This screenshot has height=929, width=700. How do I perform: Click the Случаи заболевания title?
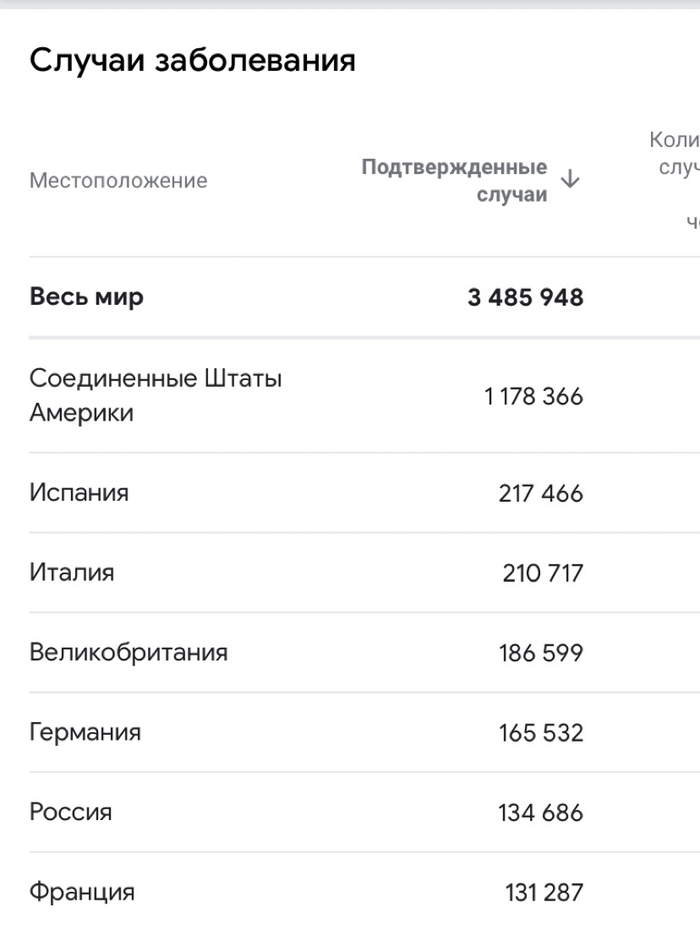194,59
